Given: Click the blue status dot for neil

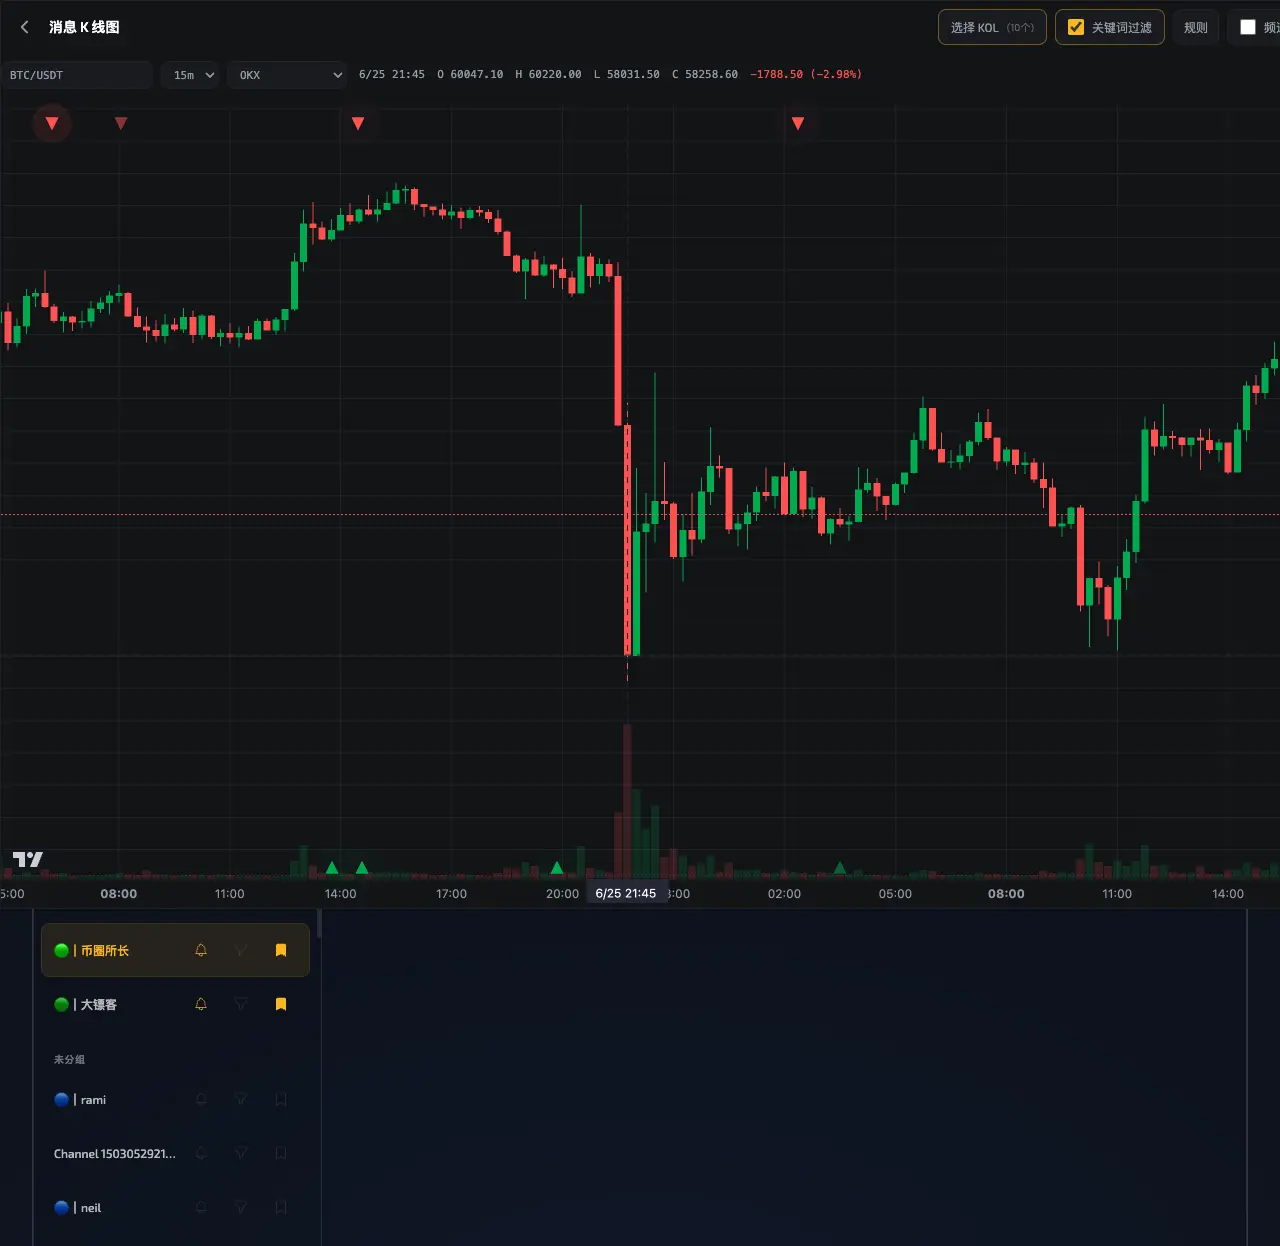Looking at the screenshot, I should point(61,1207).
